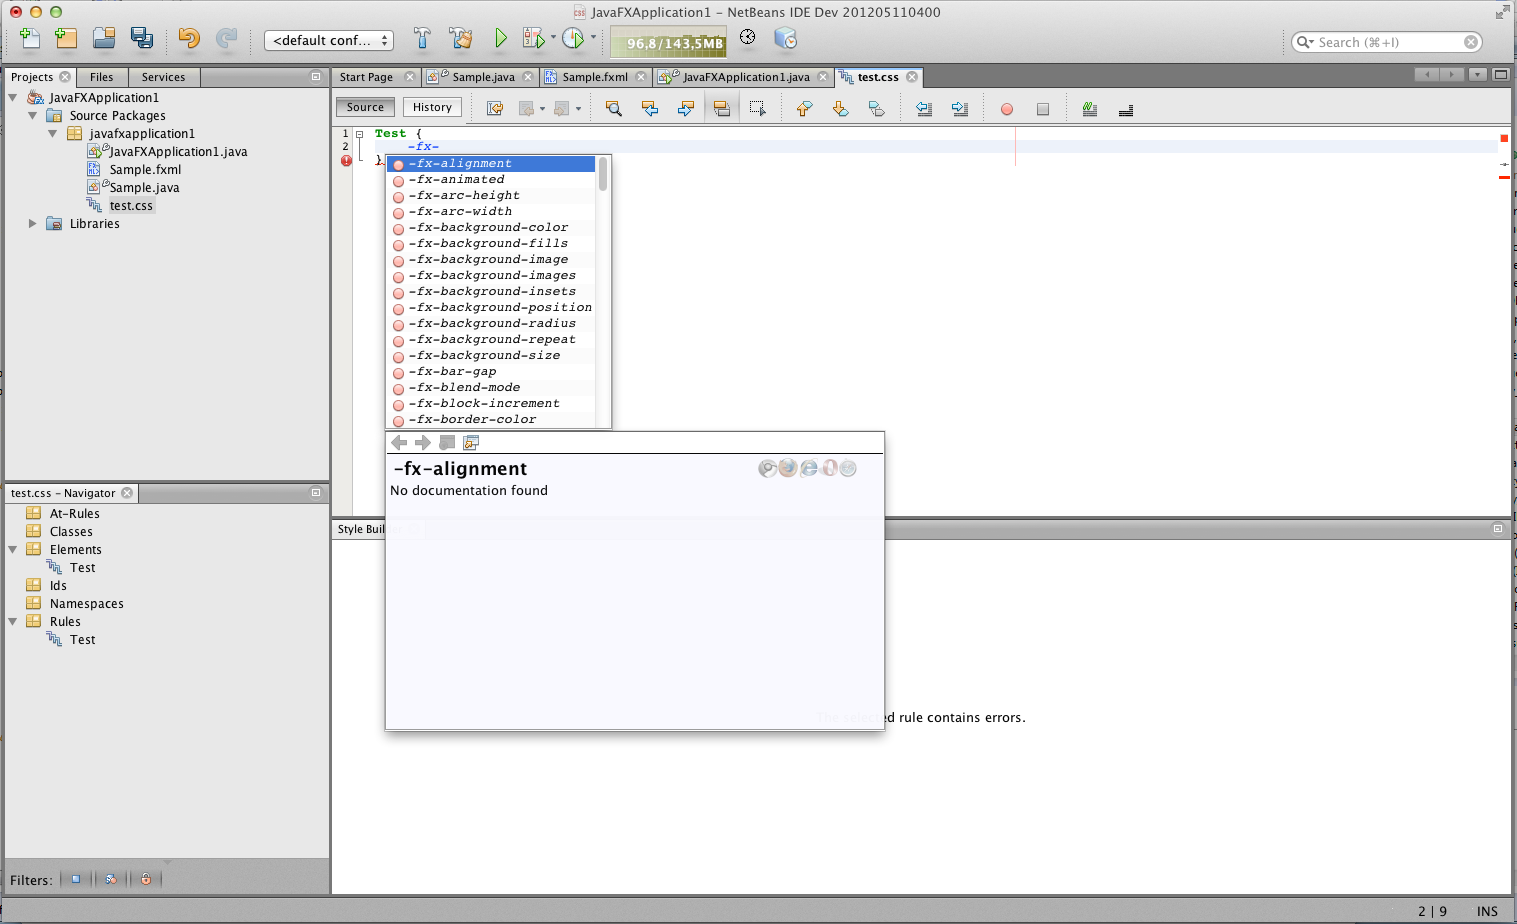
Task: Click Clean and Build hammer-broom icon
Action: tap(461, 38)
